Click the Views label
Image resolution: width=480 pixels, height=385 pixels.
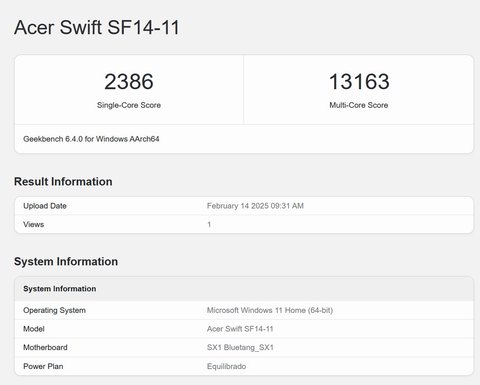click(x=33, y=224)
